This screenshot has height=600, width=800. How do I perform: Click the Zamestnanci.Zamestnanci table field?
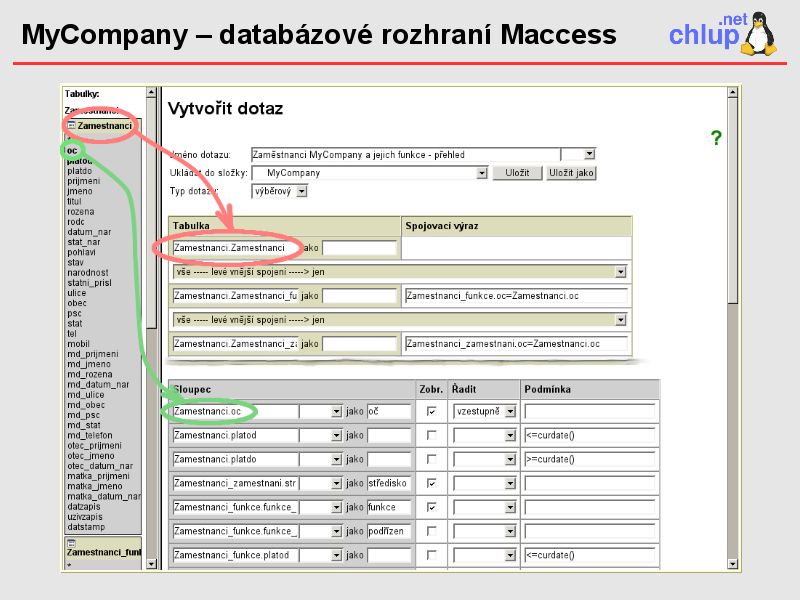(x=236, y=248)
